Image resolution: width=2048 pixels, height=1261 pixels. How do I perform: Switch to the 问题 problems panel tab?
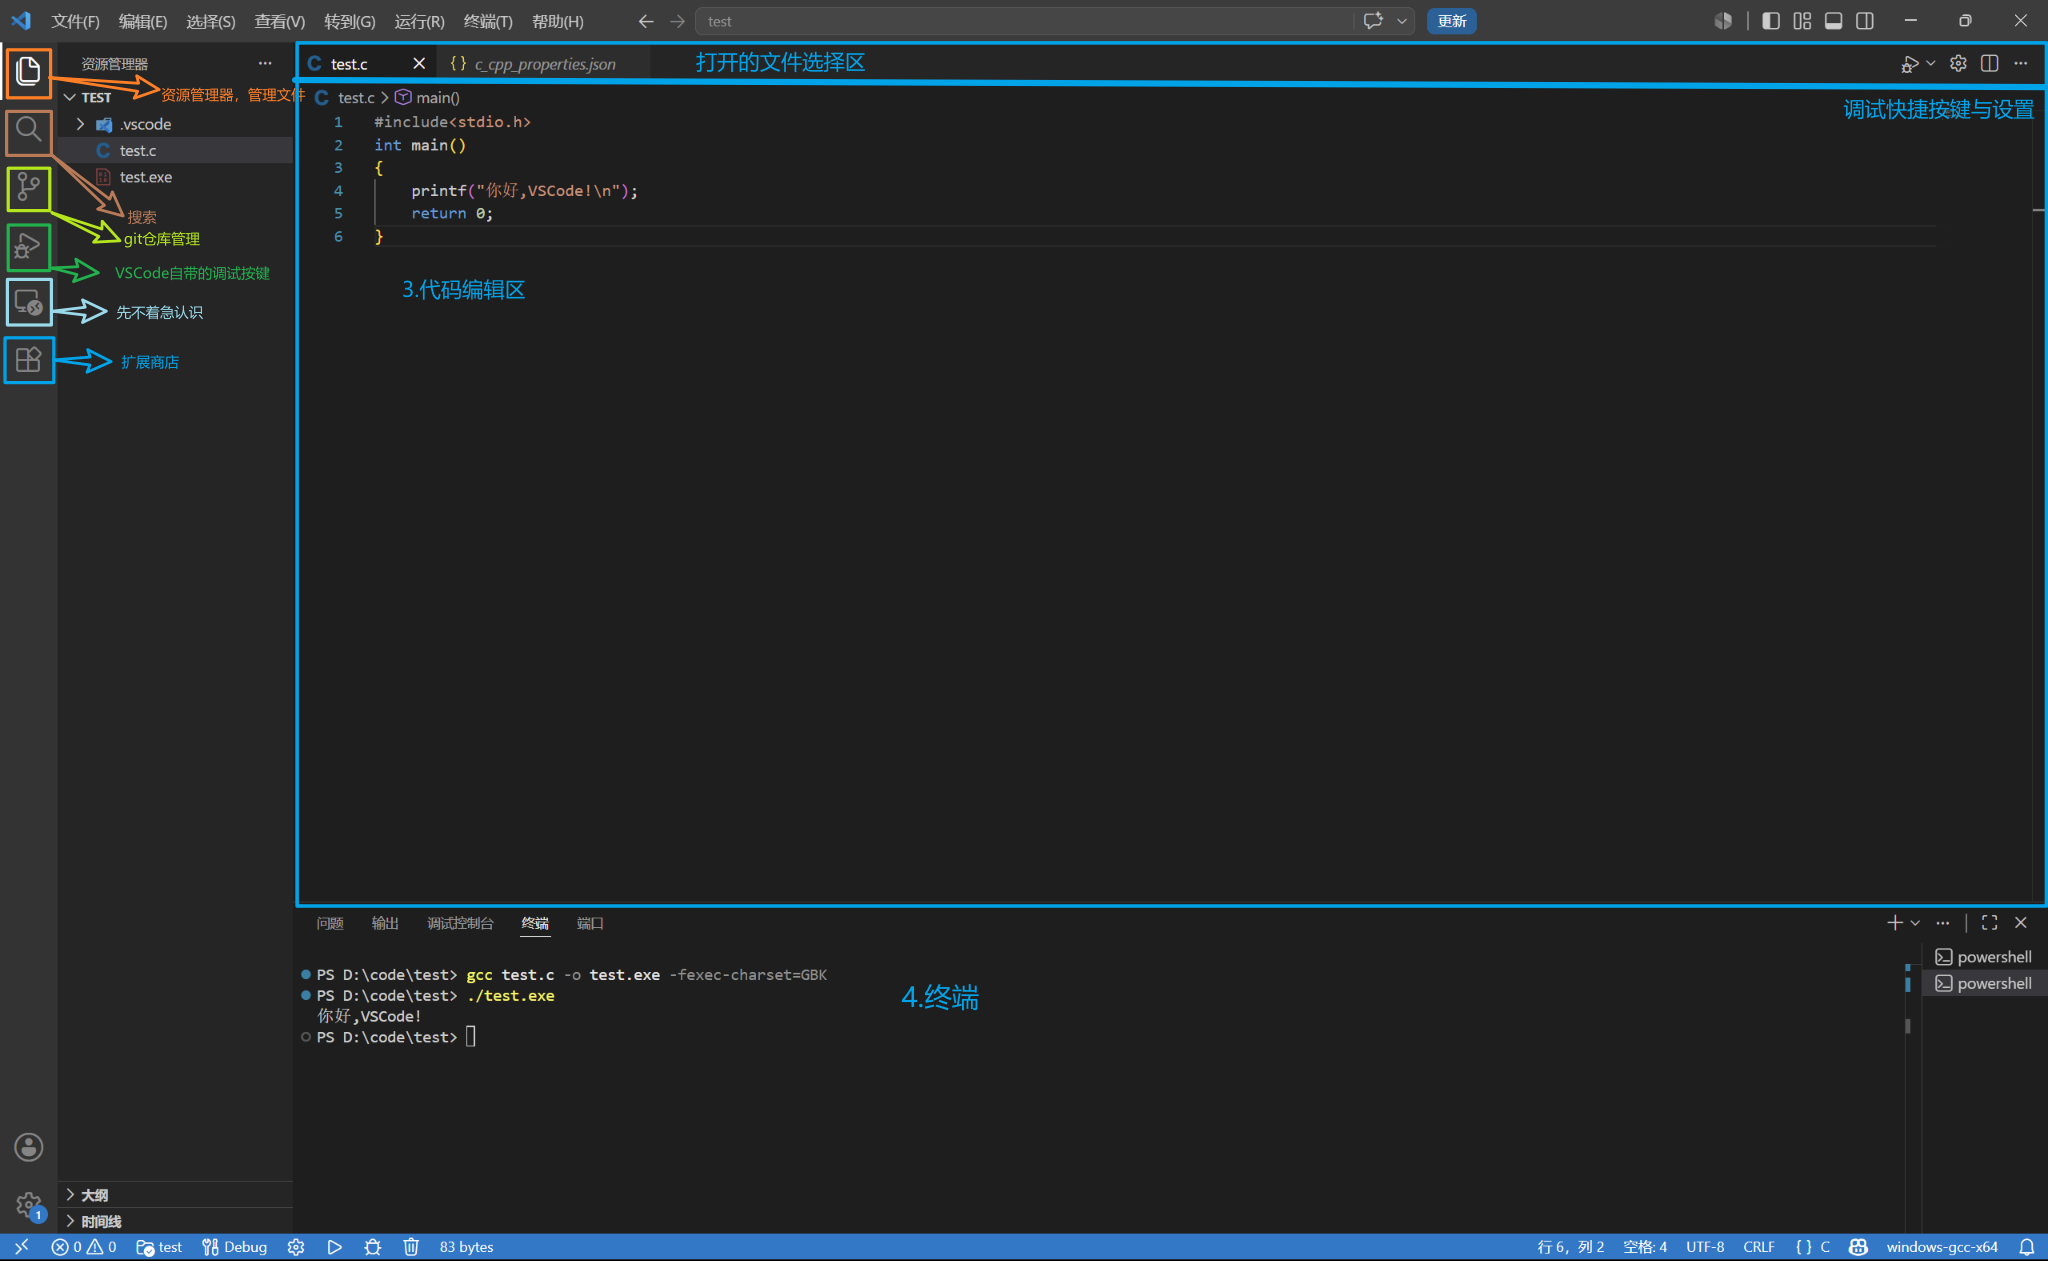330,923
